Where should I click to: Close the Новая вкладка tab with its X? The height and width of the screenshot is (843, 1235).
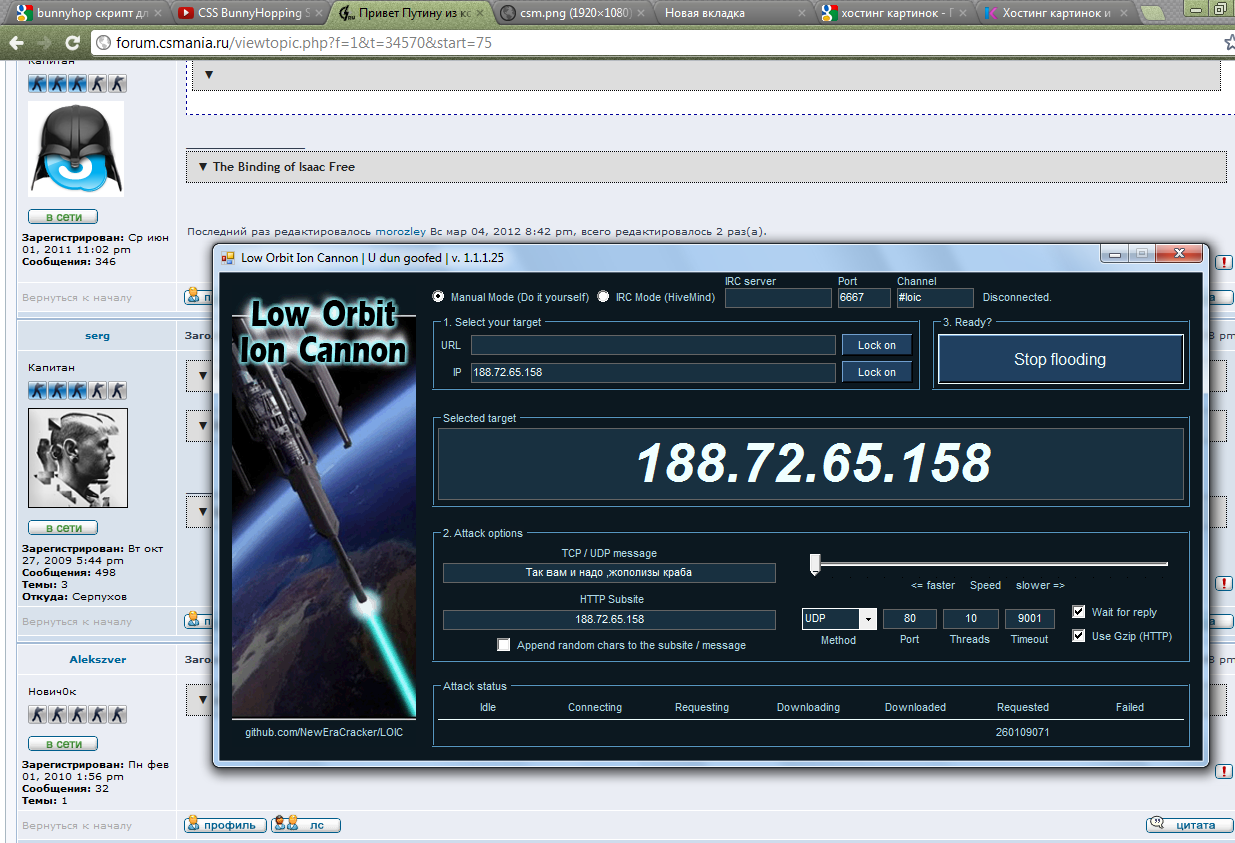(804, 14)
